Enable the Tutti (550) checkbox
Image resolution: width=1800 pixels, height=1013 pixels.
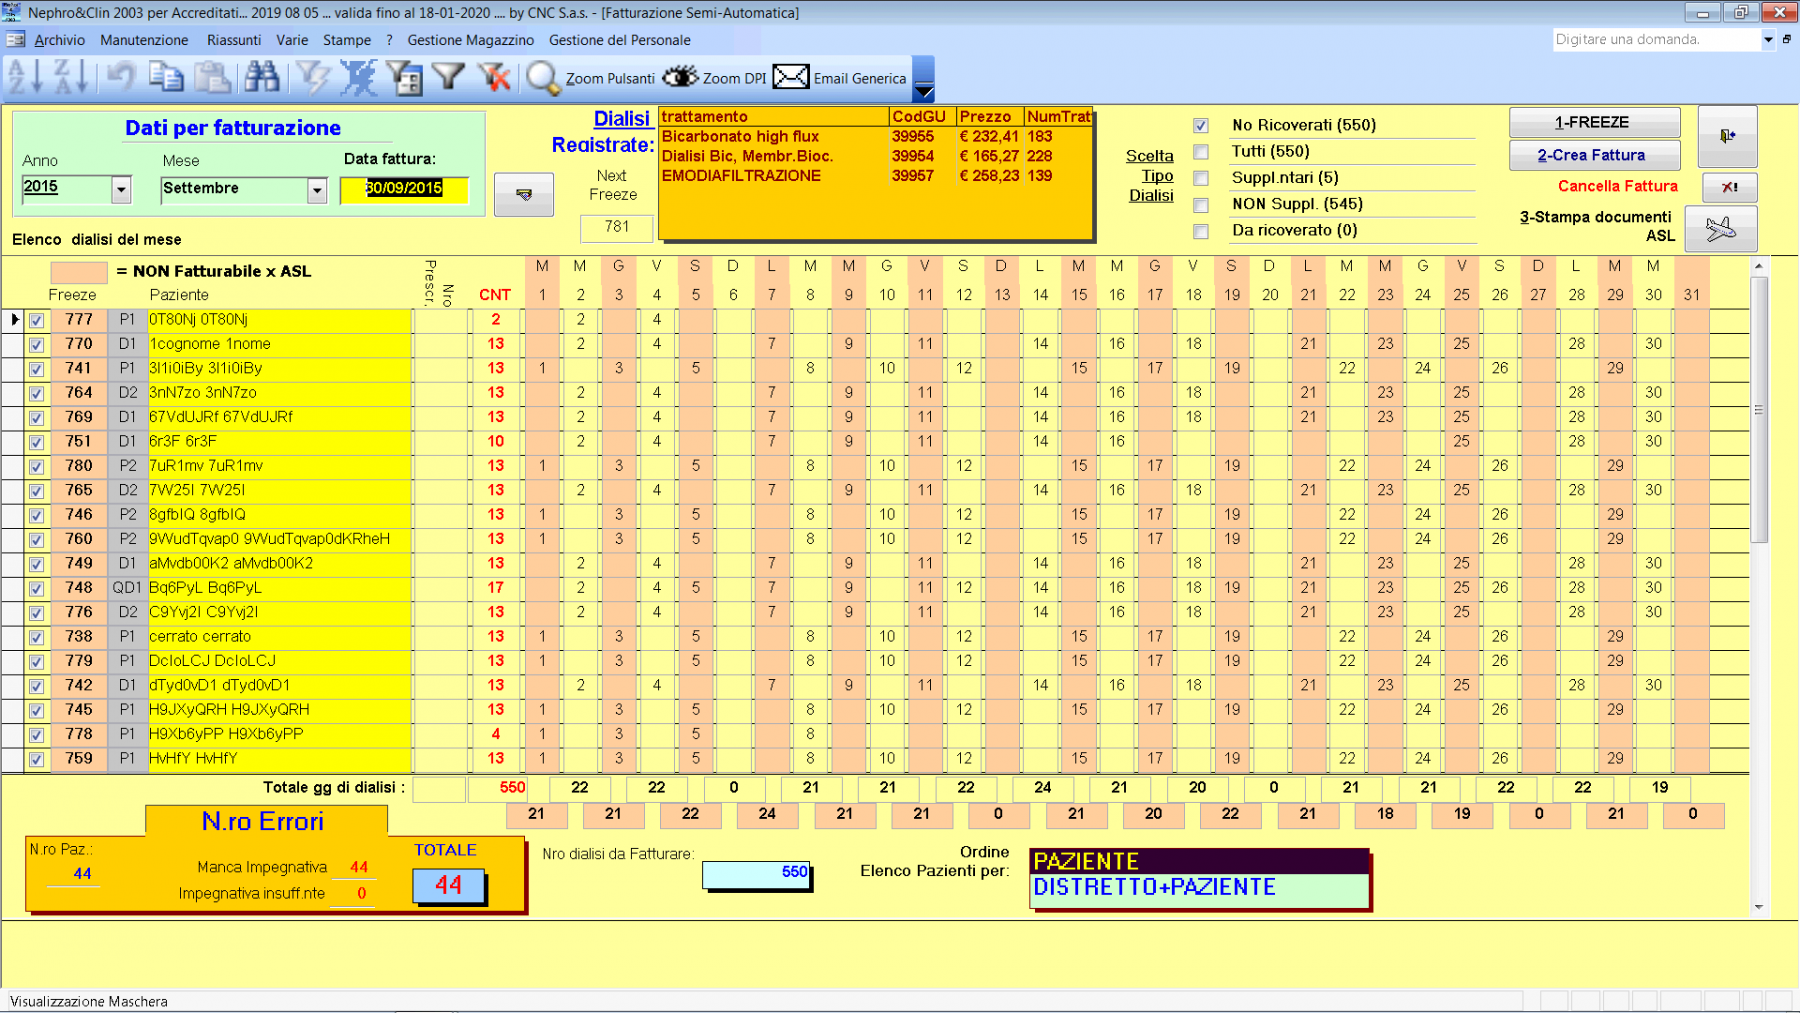1201,152
